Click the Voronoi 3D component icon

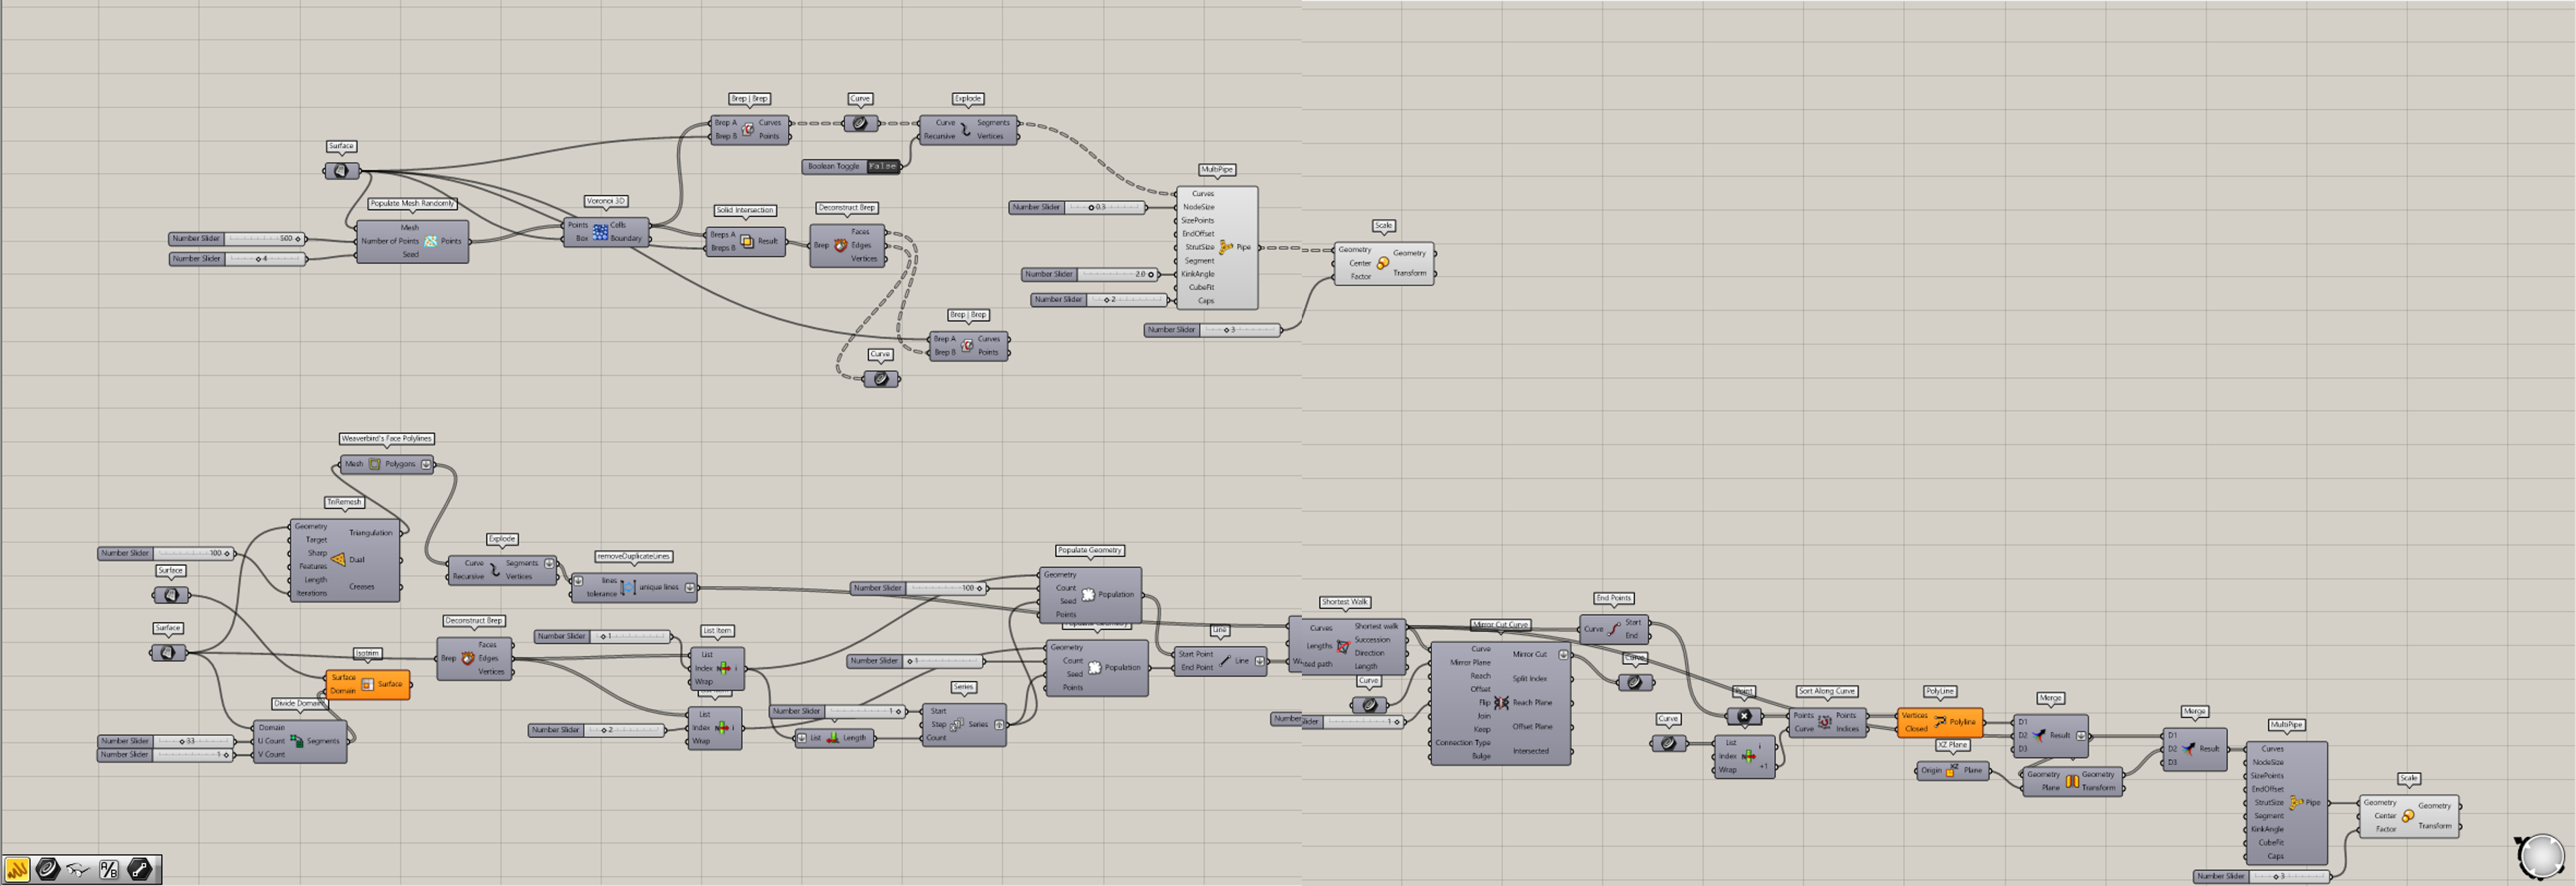point(600,232)
